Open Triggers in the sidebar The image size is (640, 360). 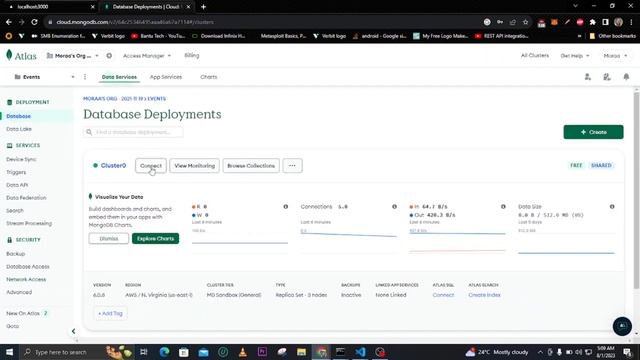pos(16,172)
